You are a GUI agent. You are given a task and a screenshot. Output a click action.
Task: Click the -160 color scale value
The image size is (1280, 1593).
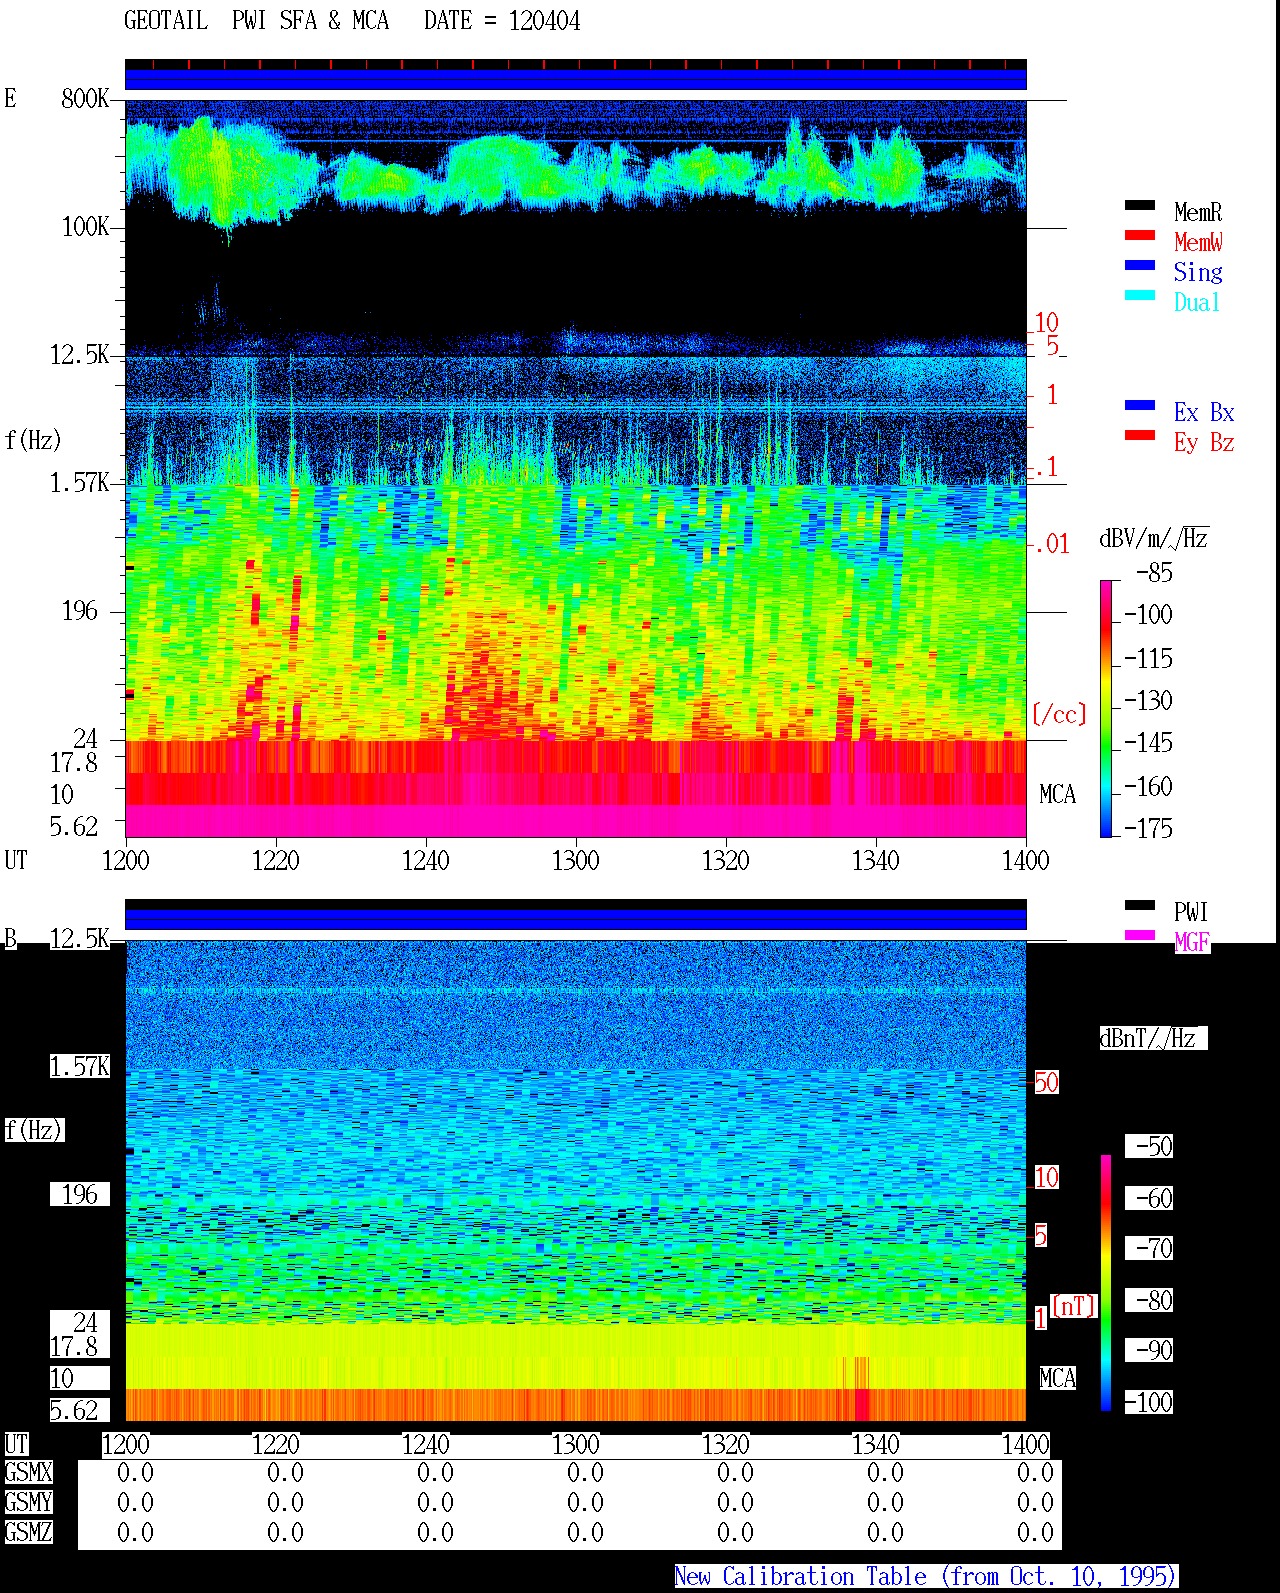coord(1148,787)
